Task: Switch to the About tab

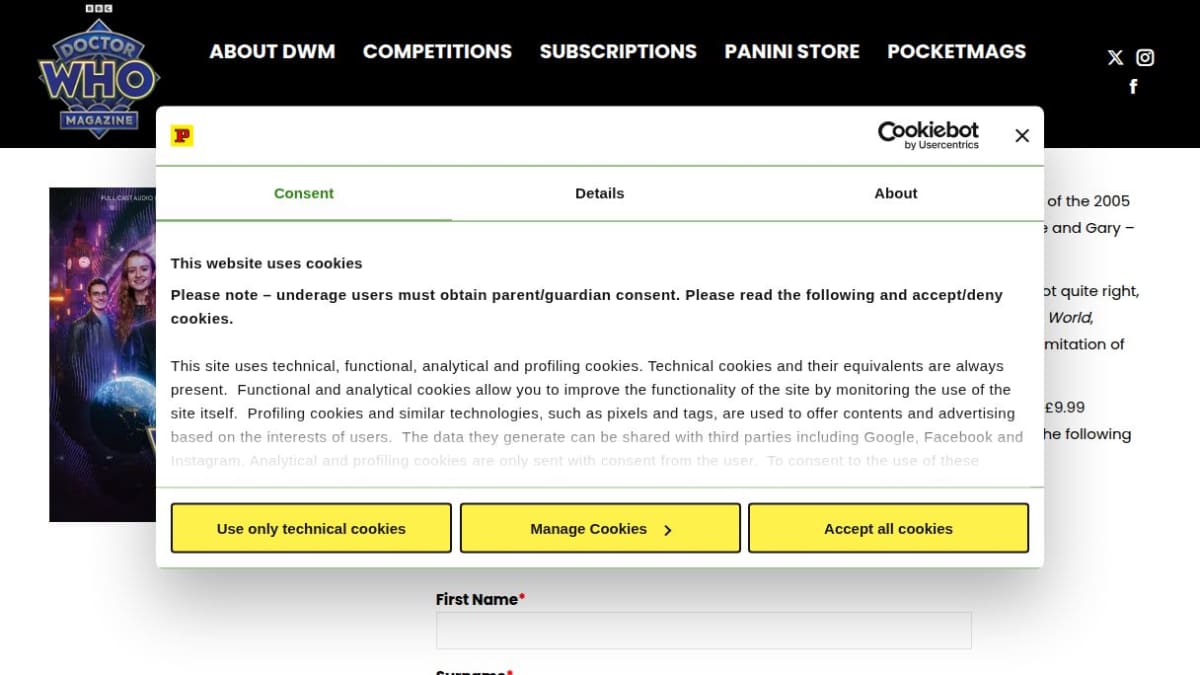Action: coord(896,193)
